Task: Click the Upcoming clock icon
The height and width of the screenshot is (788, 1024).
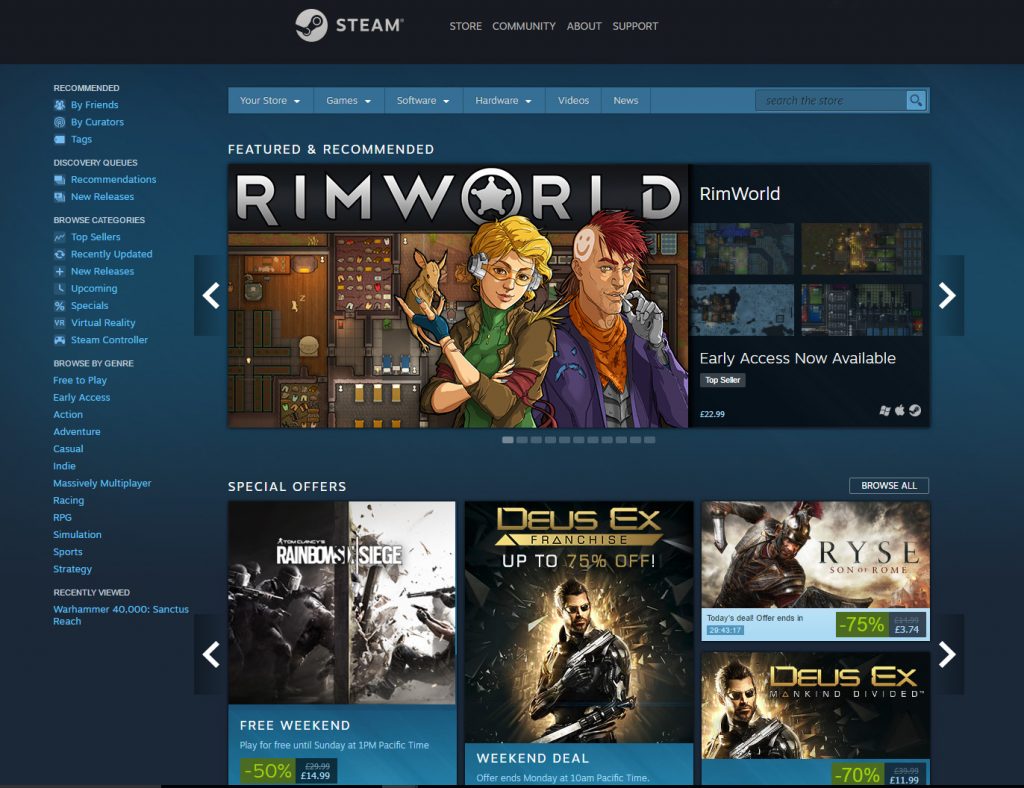Action: pos(59,289)
